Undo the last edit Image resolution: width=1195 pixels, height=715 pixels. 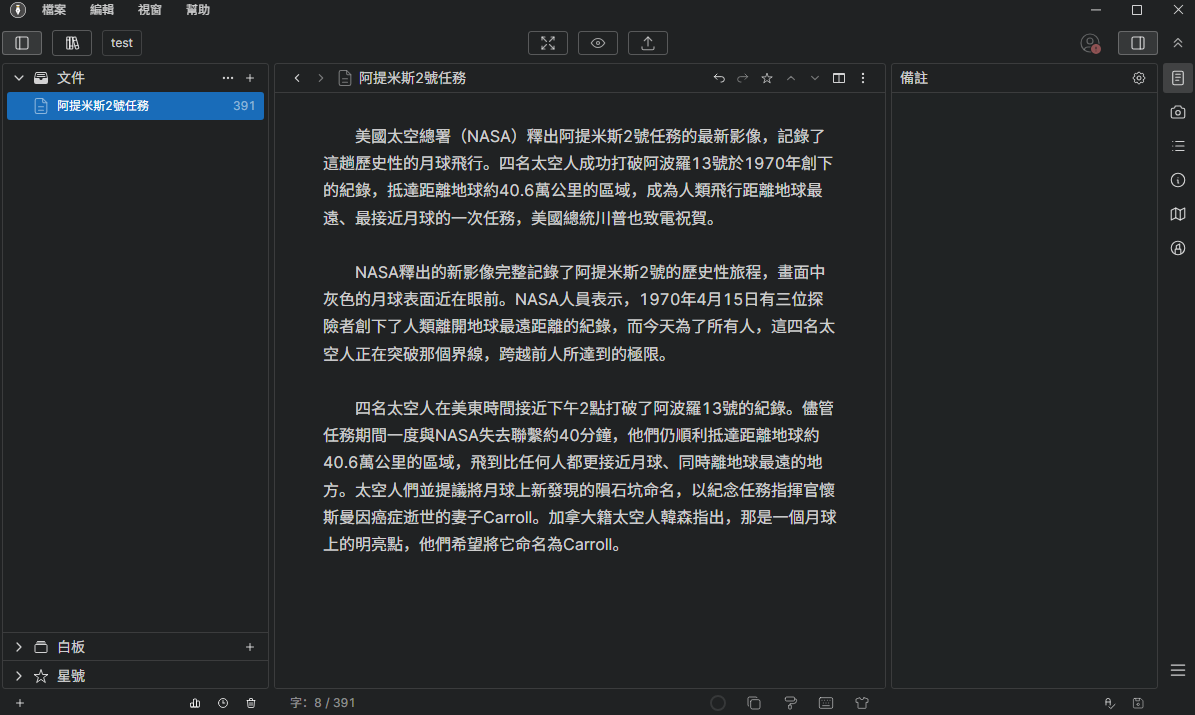pos(719,78)
